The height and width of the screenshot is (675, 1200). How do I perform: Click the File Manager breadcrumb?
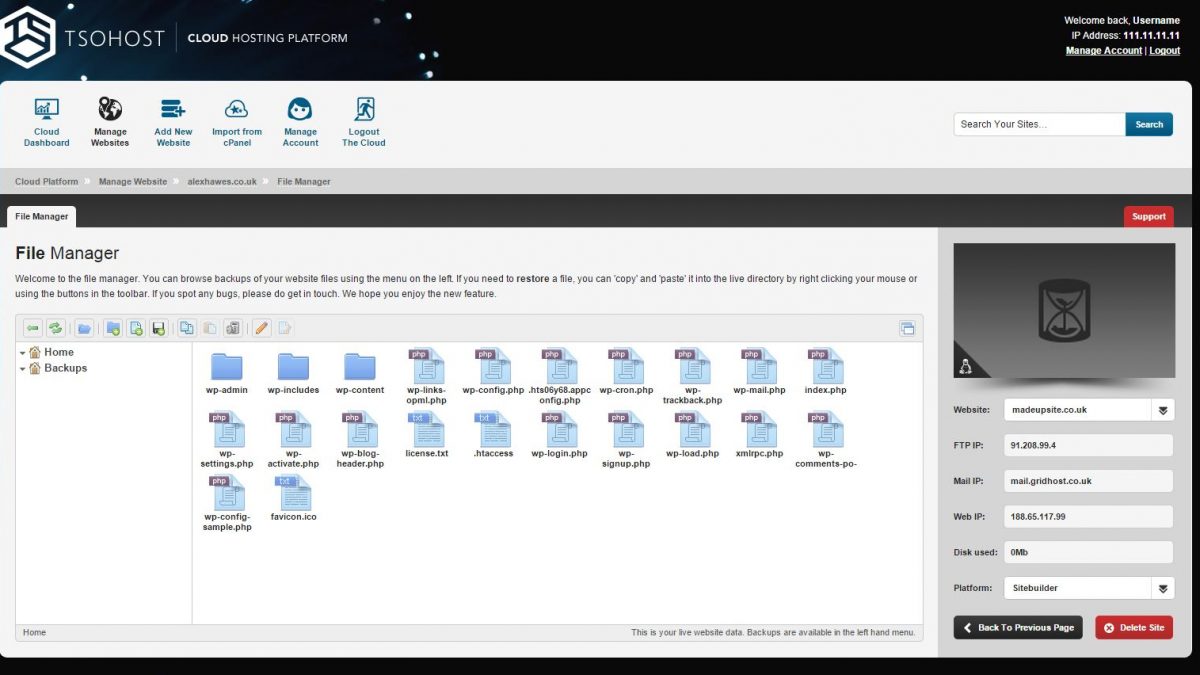coord(304,182)
